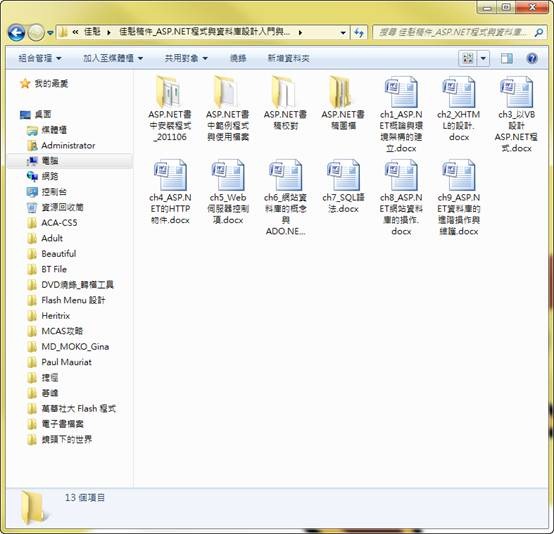Select Flash Menu 設計 folder in sidebar
Image resolution: width=554 pixels, height=534 pixels.
(66, 300)
